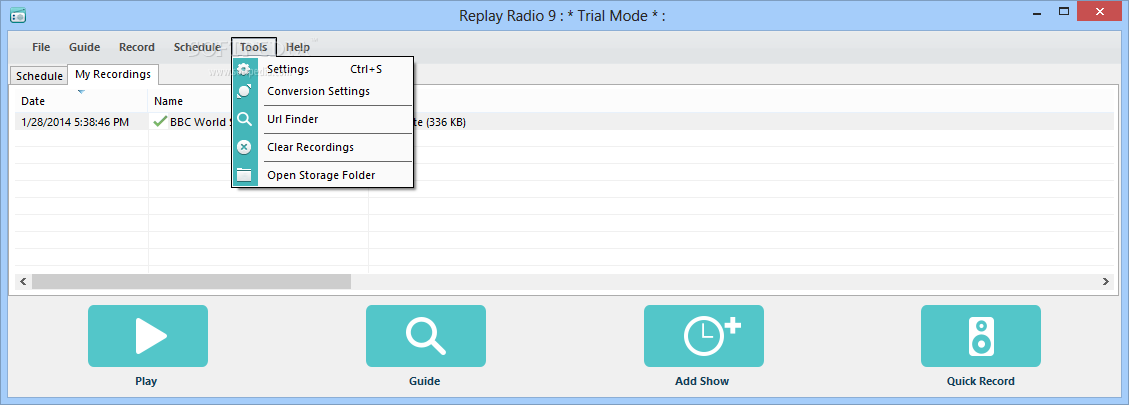
Task: Click the horizontal scrollbar left arrow
Action: 23,281
